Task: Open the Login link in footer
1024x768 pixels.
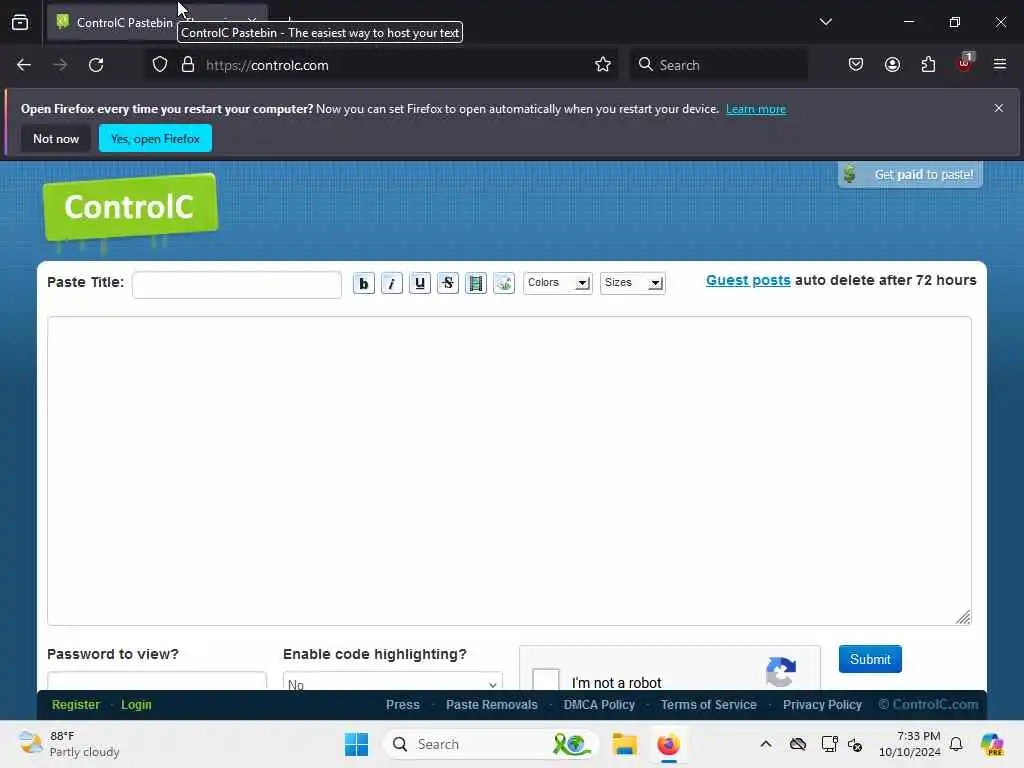Action: coord(136,705)
